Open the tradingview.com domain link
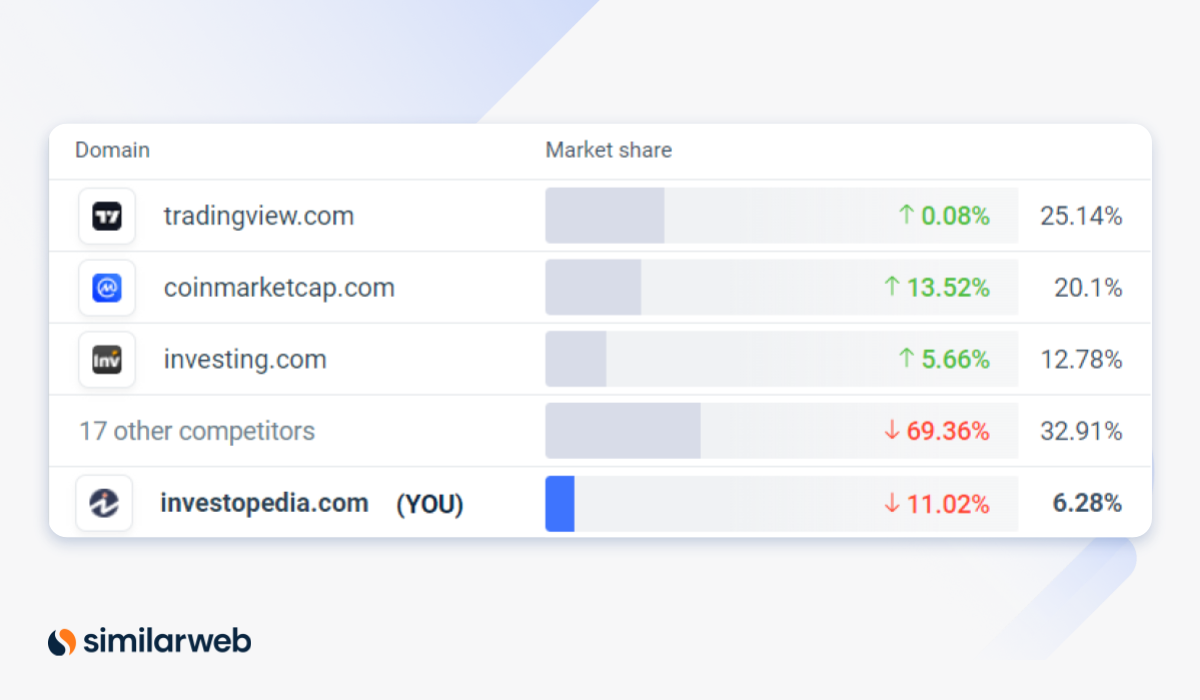This screenshot has width=1200, height=700. (x=258, y=216)
